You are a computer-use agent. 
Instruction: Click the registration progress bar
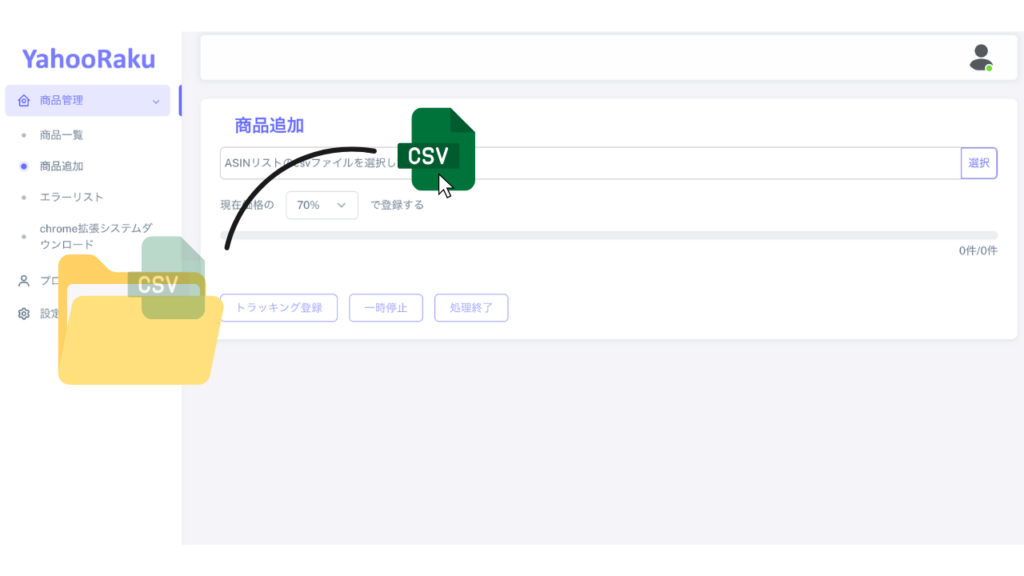click(609, 235)
